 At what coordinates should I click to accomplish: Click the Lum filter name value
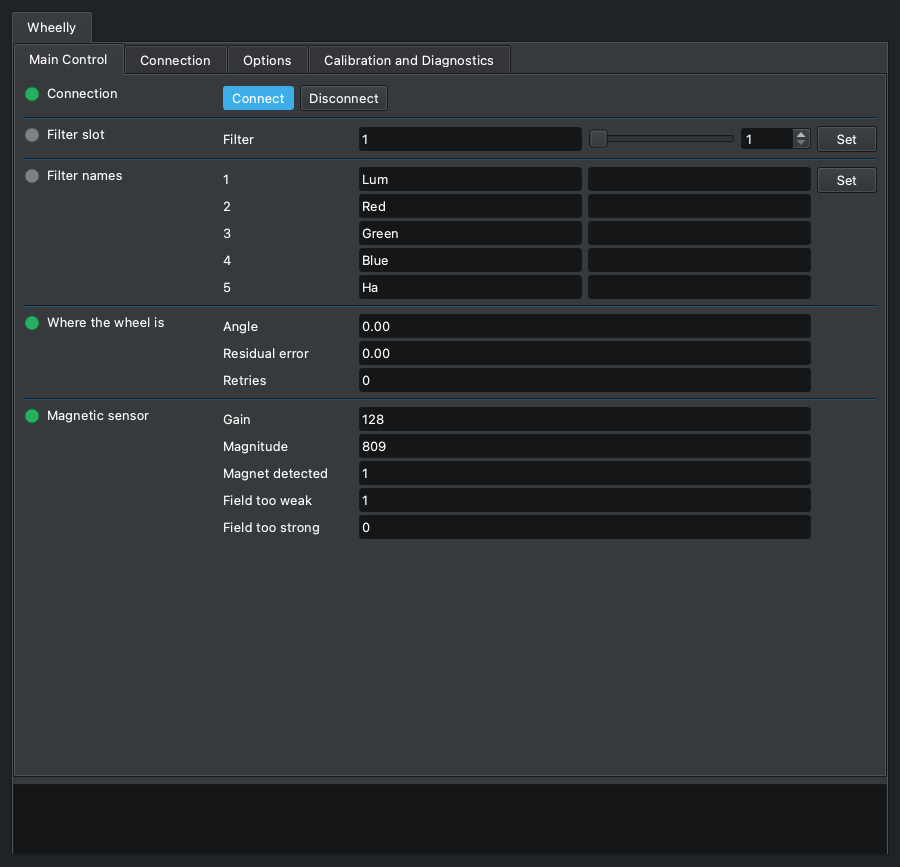pyautogui.click(x=470, y=180)
